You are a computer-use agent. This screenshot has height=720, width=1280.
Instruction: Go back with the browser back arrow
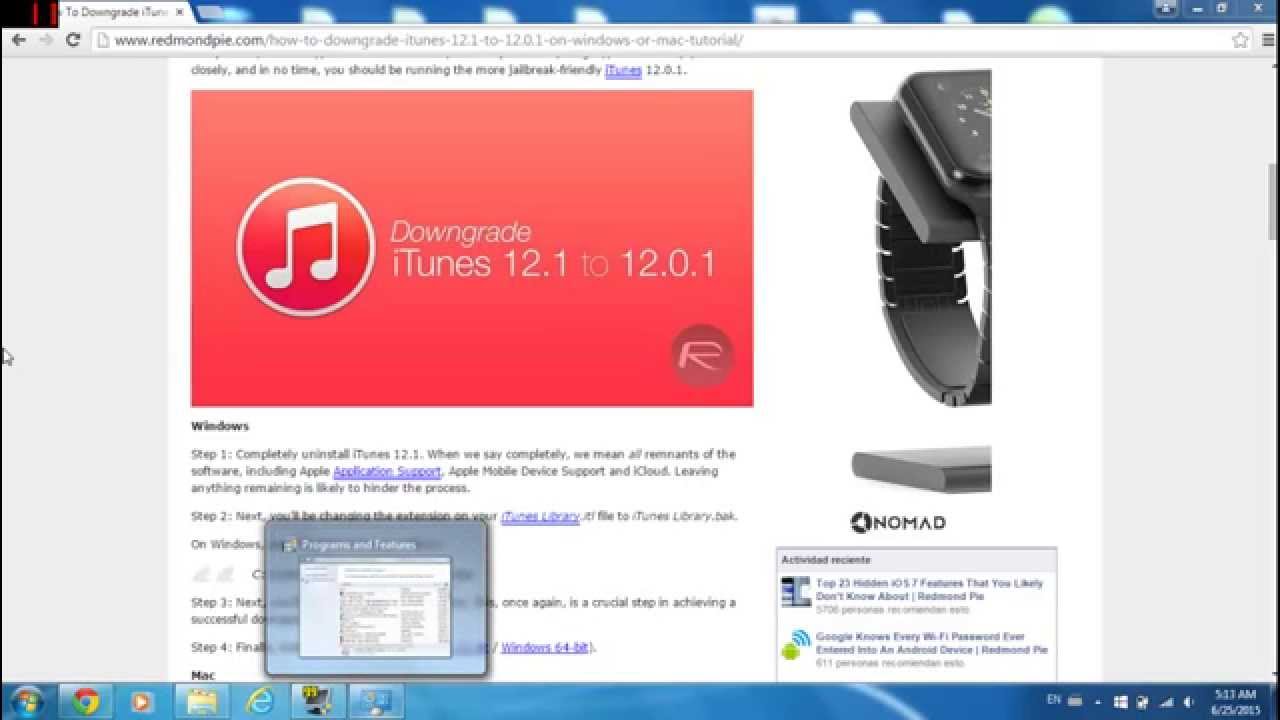[x=18, y=40]
